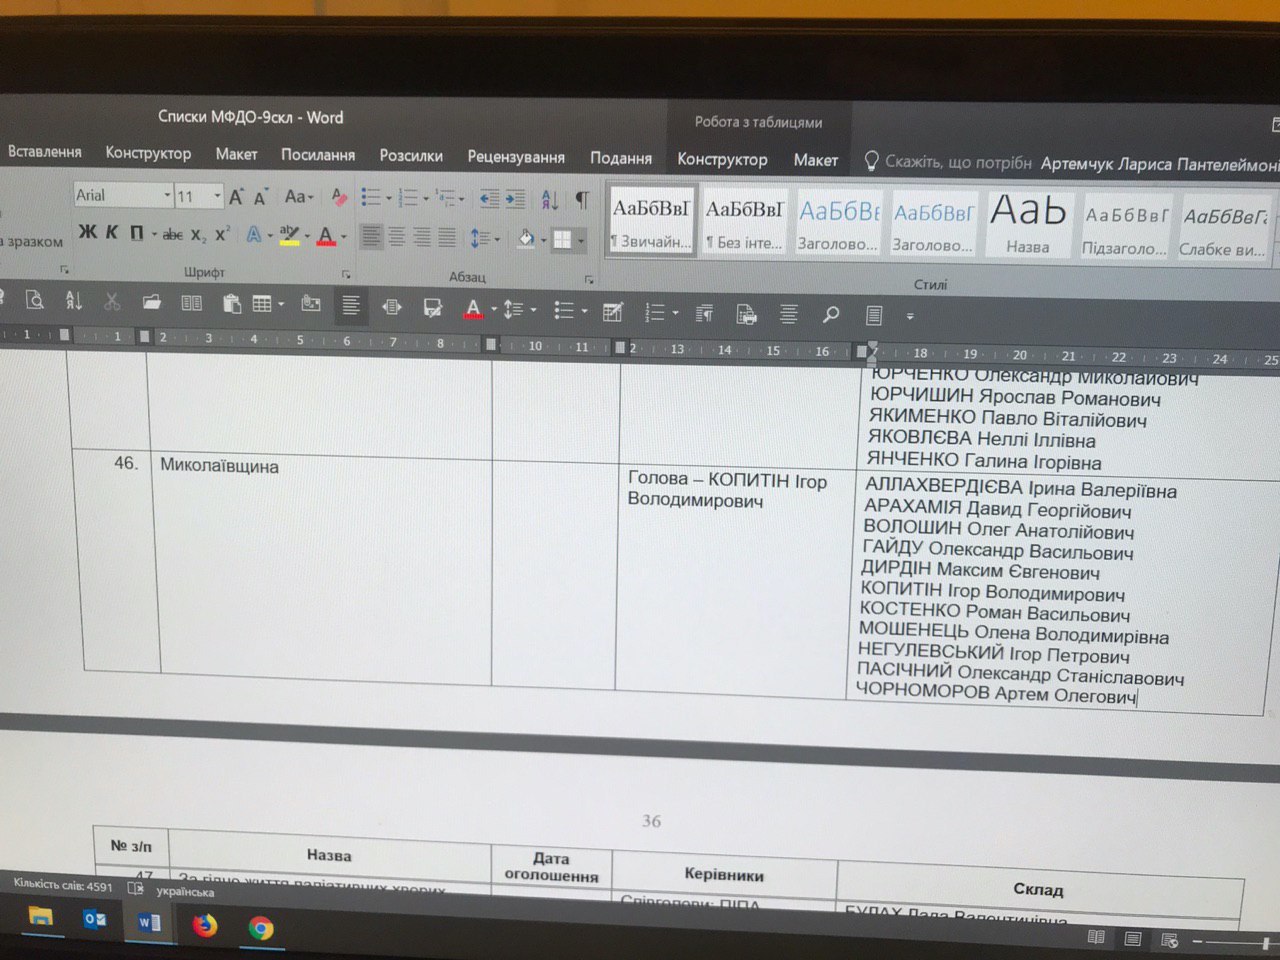The width and height of the screenshot is (1280, 960).
Task: Apply the Підзаголо... style
Action: point(1124,226)
